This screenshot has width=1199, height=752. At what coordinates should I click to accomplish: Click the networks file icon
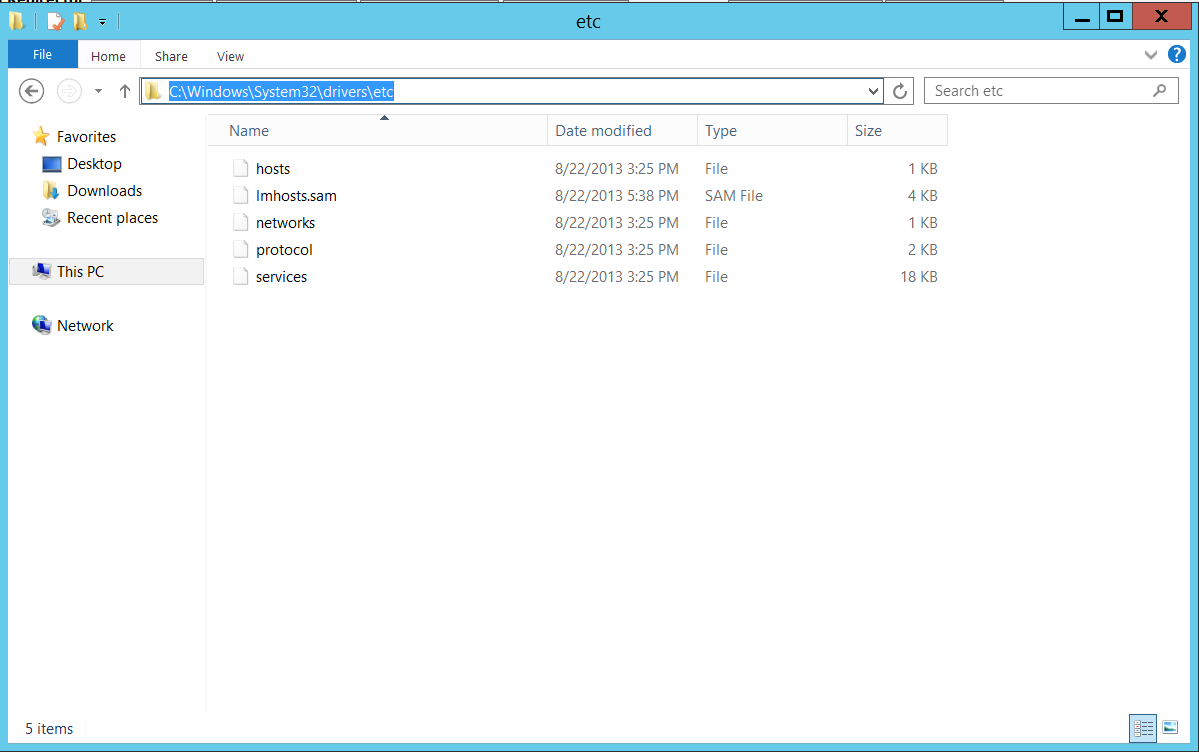(x=241, y=223)
